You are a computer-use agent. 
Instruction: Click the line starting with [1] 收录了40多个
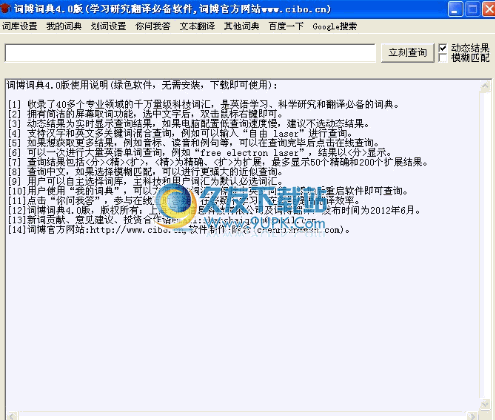pyautogui.click(x=204, y=105)
